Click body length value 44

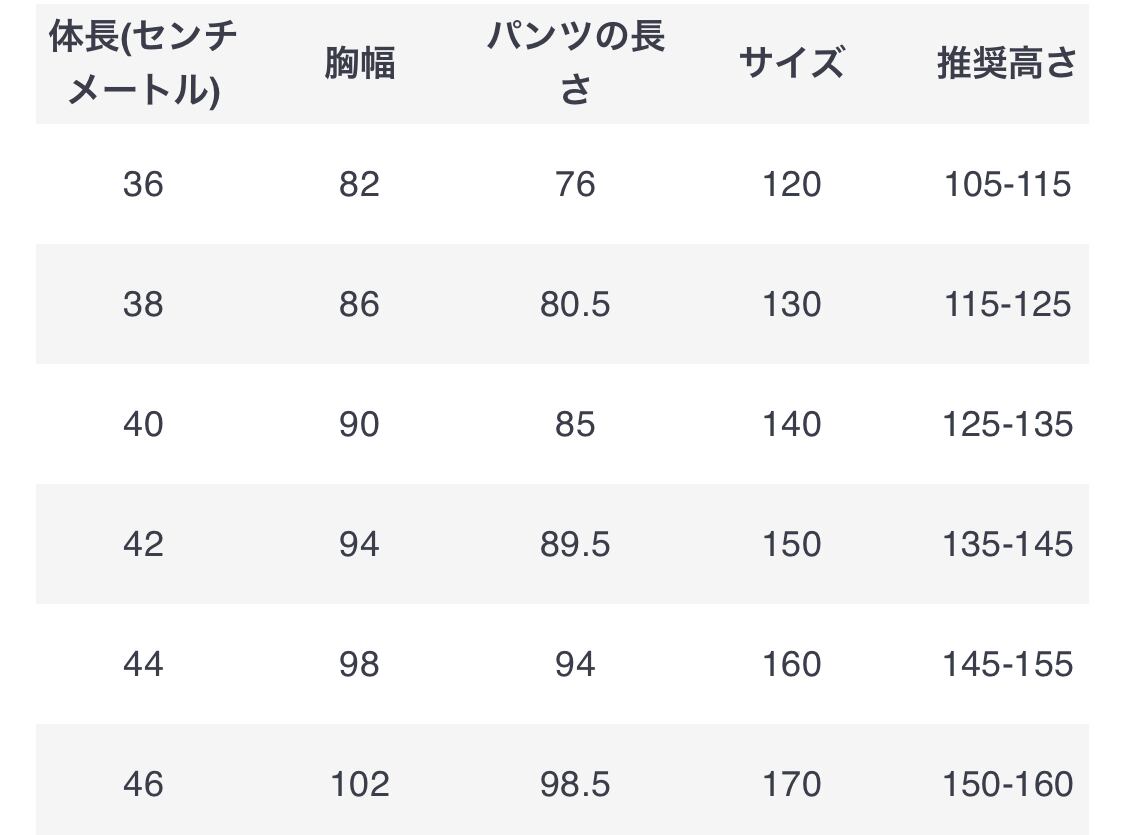tap(143, 664)
